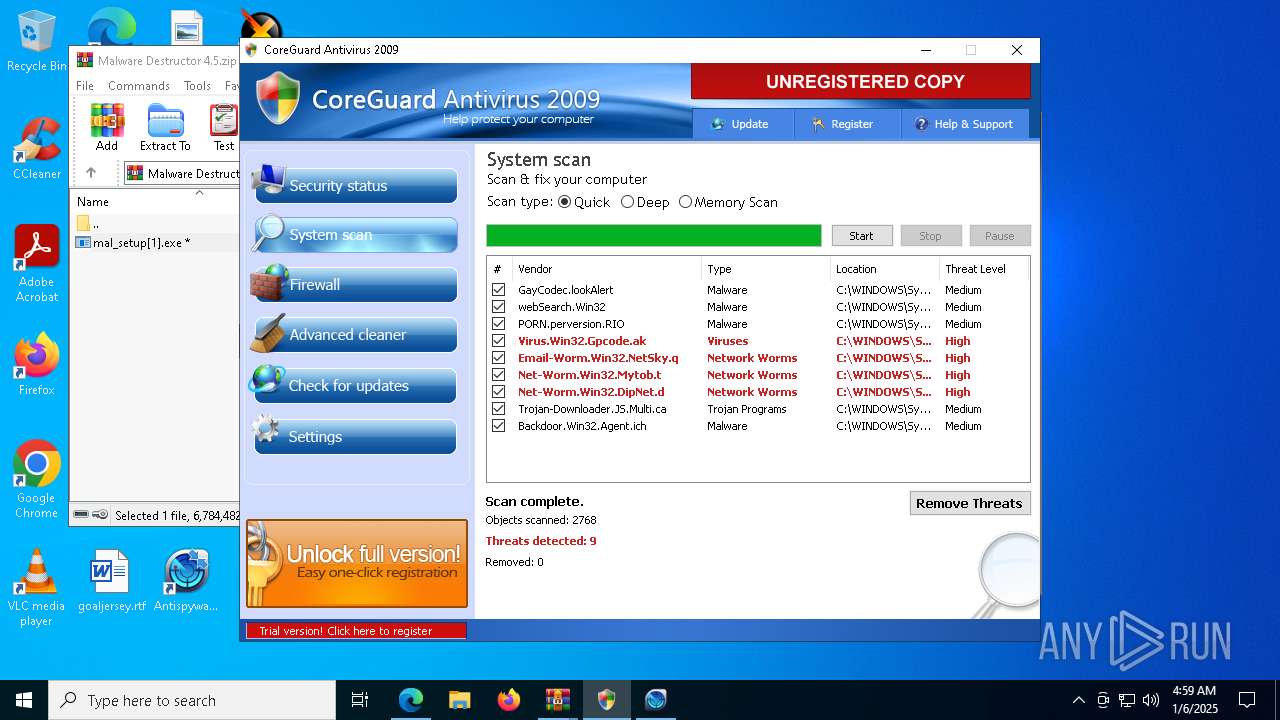Open the Antispyware desktop shortcut
This screenshot has height=720, width=1280.
pos(186,580)
